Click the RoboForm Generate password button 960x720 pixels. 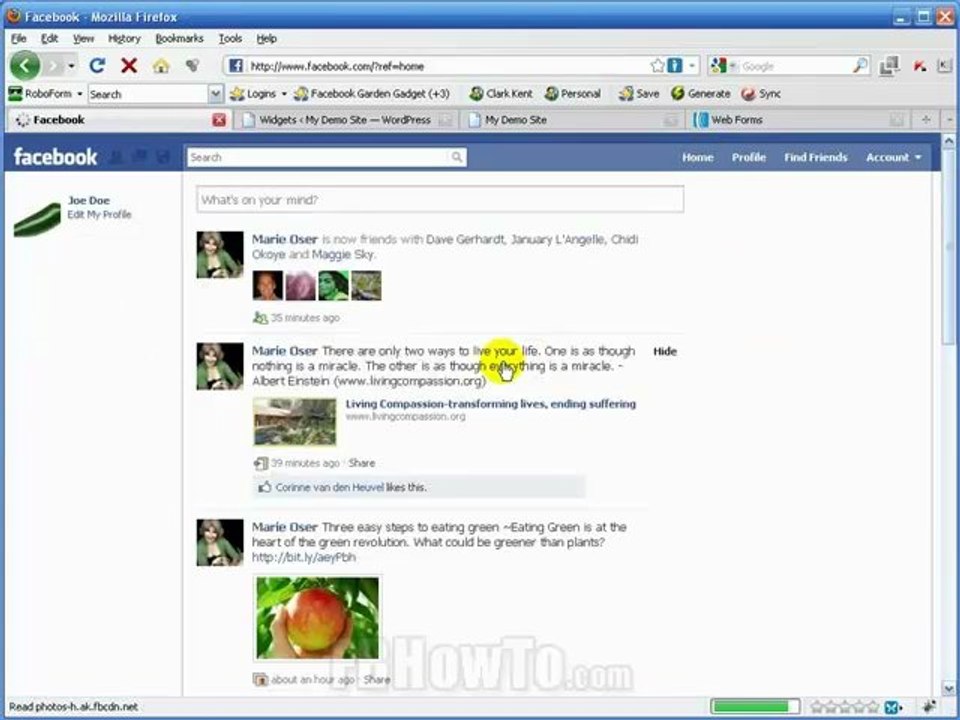[701, 94]
